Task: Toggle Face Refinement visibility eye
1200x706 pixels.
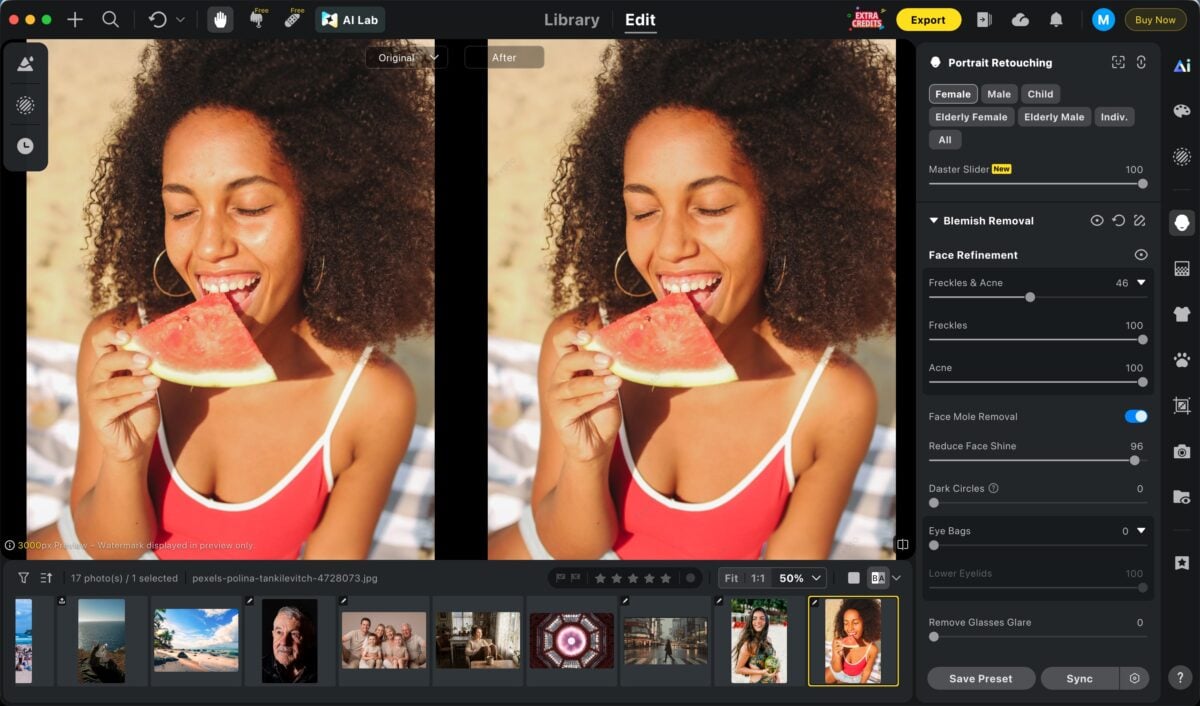Action: [x=1140, y=255]
